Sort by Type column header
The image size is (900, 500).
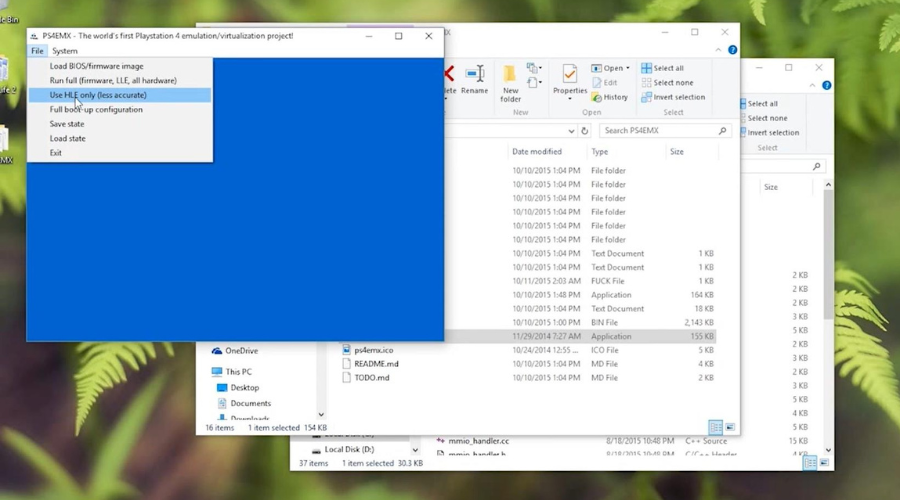click(600, 152)
